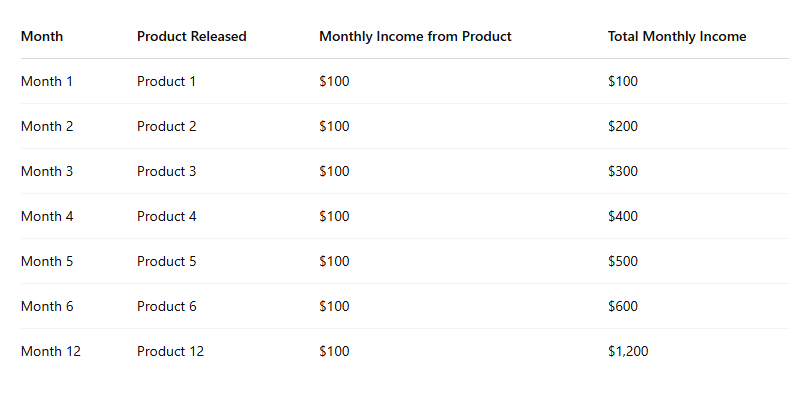Select the $300 total income cell
Viewport: 802px width, 408px height.
click(x=623, y=172)
